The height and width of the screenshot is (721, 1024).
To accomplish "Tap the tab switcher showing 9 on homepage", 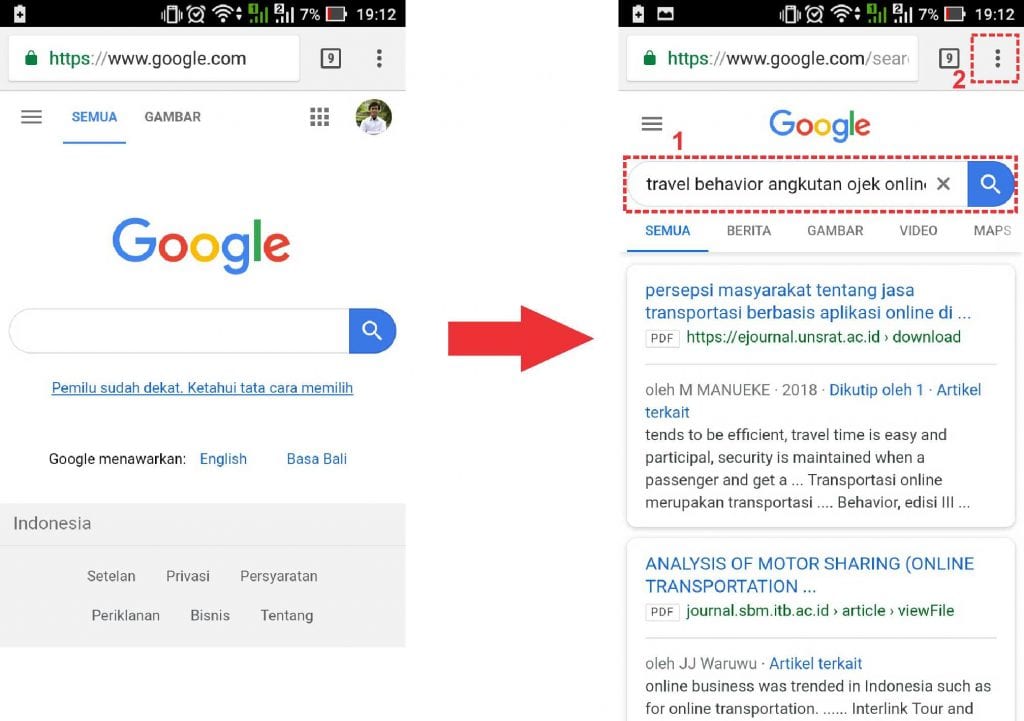I will 330,59.
